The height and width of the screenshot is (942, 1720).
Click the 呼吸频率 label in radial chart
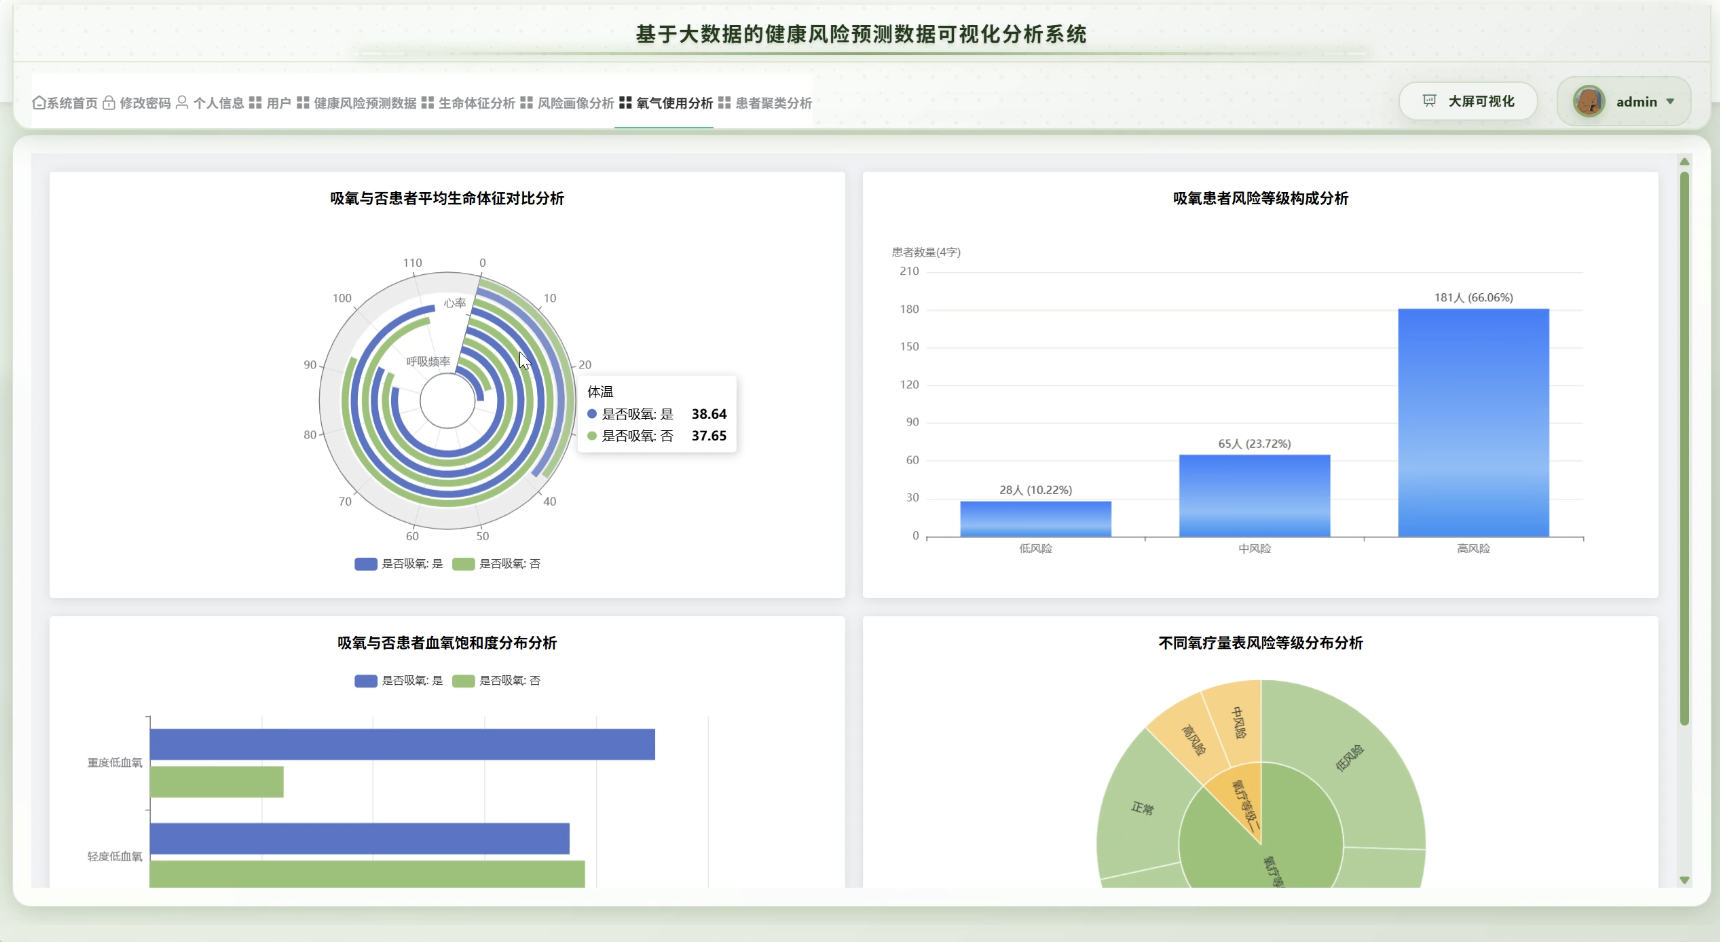(x=428, y=362)
